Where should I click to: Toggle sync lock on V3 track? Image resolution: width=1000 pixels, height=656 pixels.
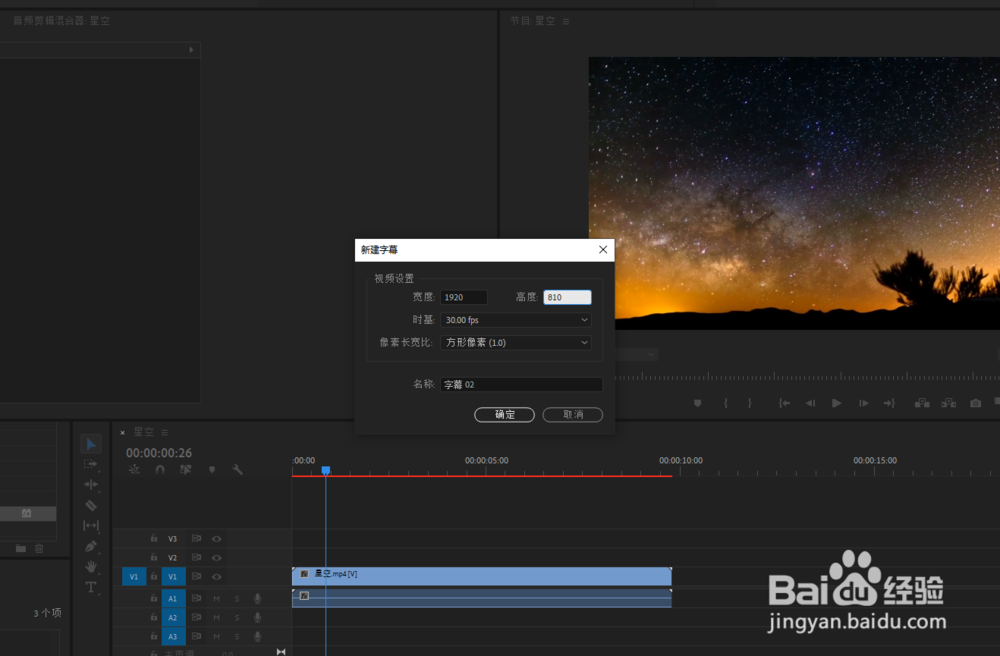[196, 539]
